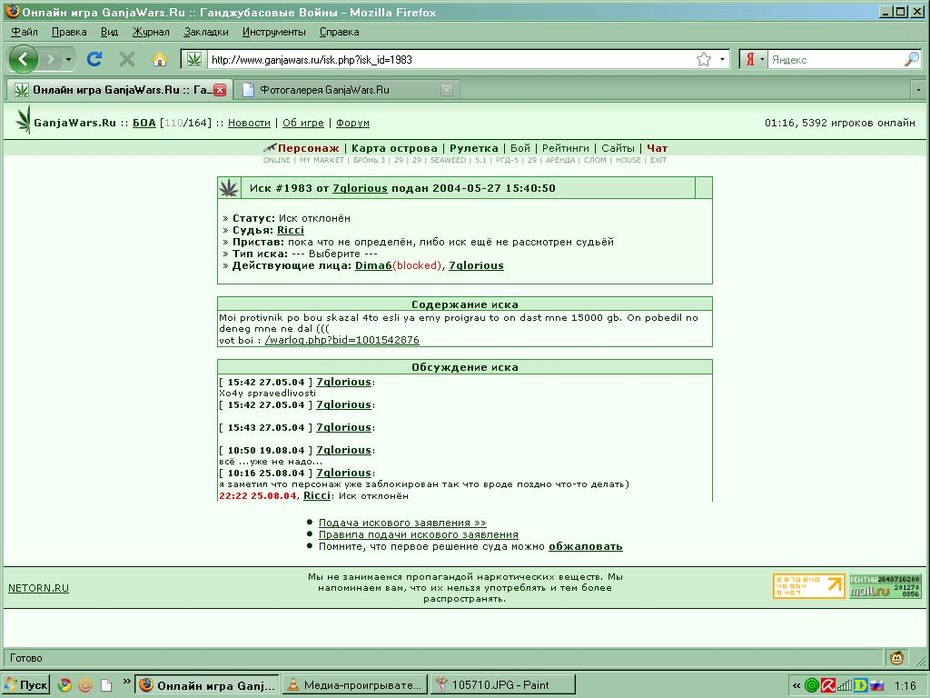Screen dimensions: 930x698
Task: Open the history dropdown next to the forward button
Action: [x=68, y=59]
